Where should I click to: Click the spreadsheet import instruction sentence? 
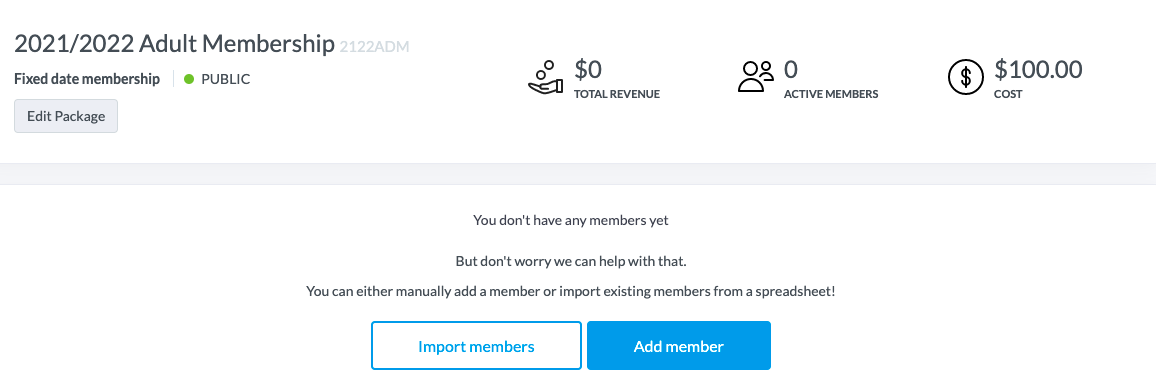tap(571, 291)
